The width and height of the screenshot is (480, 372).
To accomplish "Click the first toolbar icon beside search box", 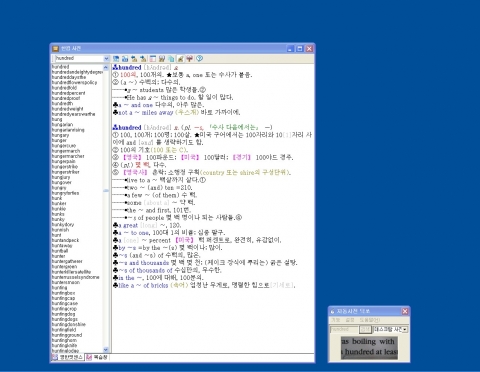I will 116,59.
